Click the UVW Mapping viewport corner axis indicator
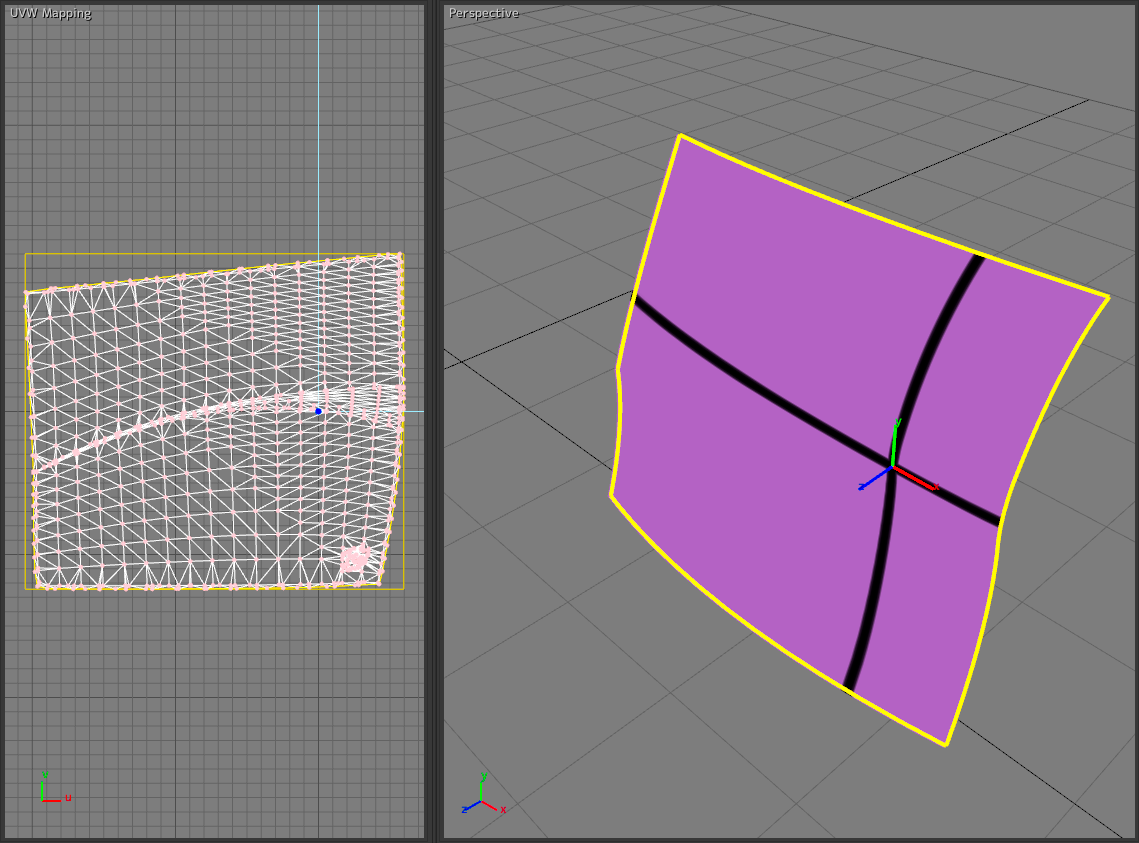 click(x=50, y=790)
